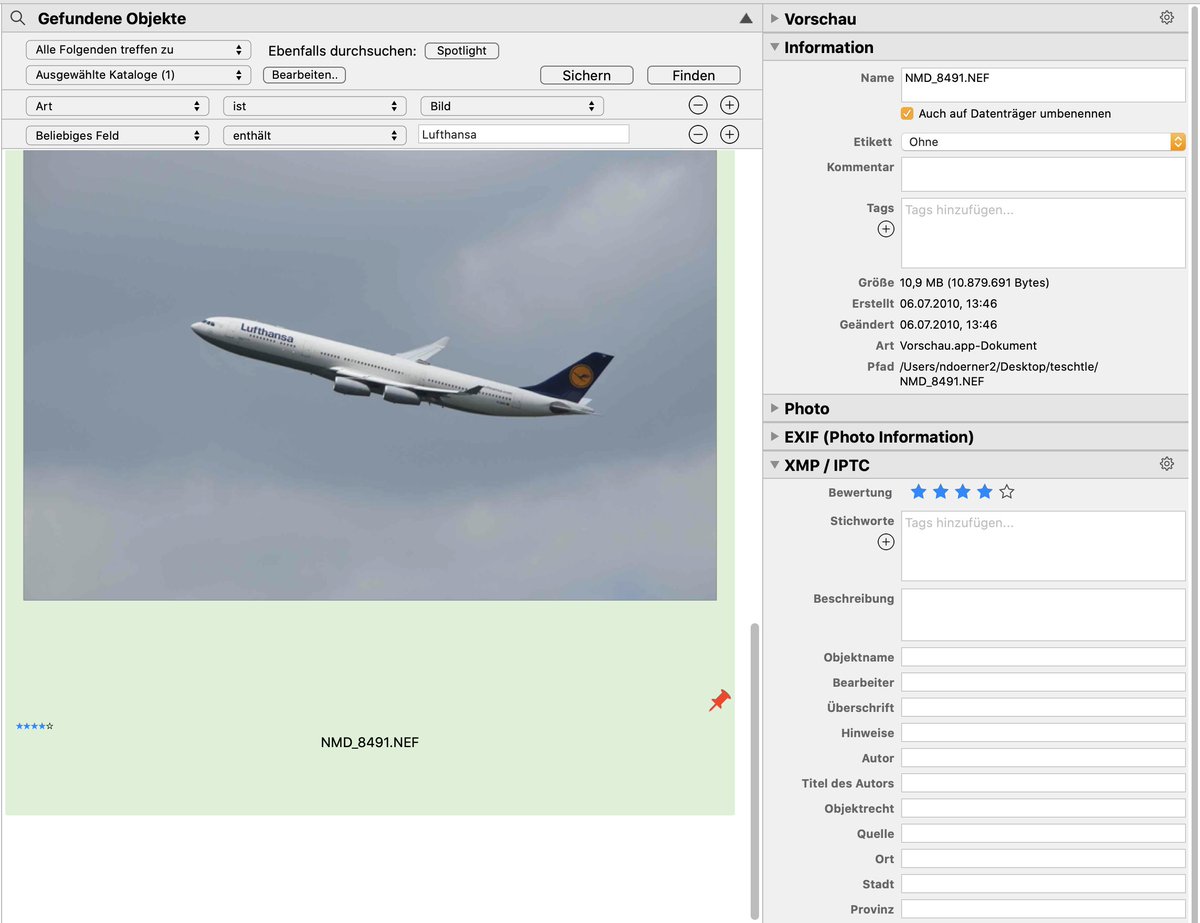Click the Objektrecht field
The width and height of the screenshot is (1200, 923).
pos(1043,808)
